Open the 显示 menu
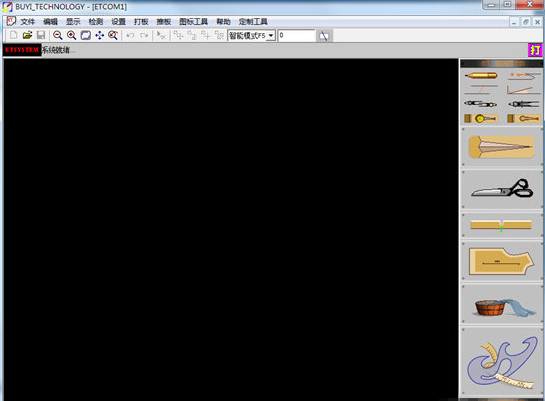Screen dimensions: 545x401 click(x=73, y=22)
